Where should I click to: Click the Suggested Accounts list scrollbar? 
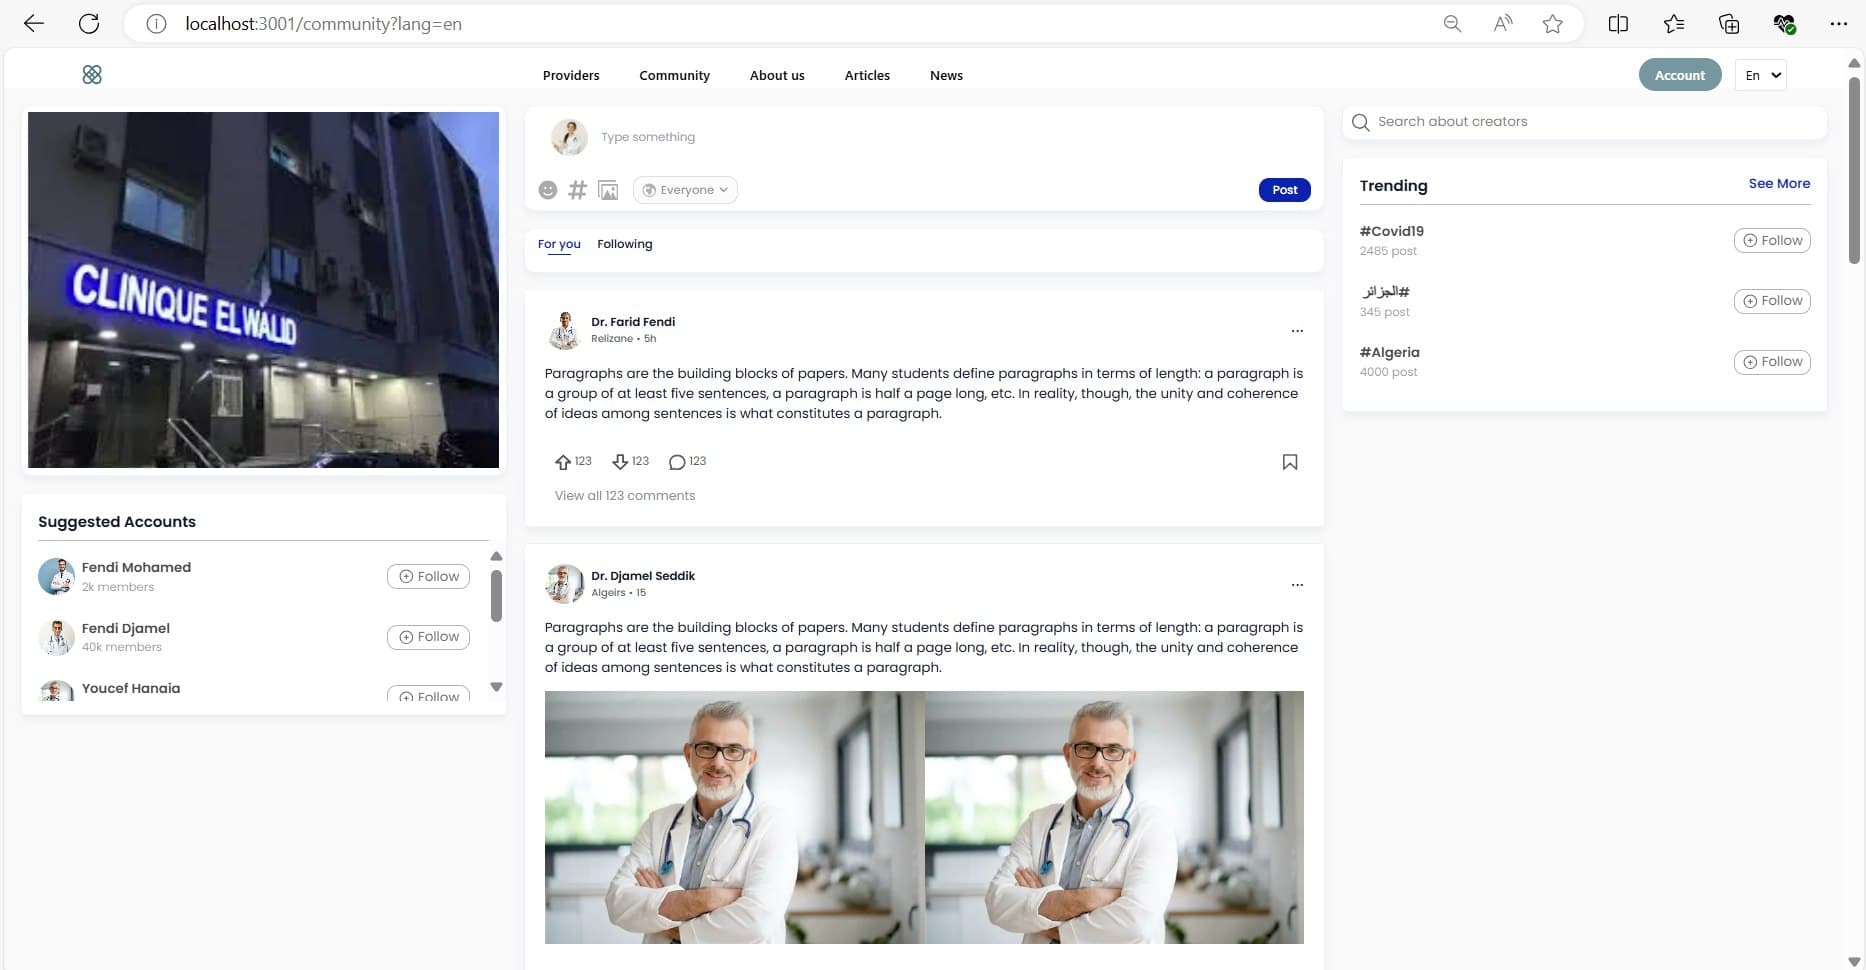click(496, 596)
